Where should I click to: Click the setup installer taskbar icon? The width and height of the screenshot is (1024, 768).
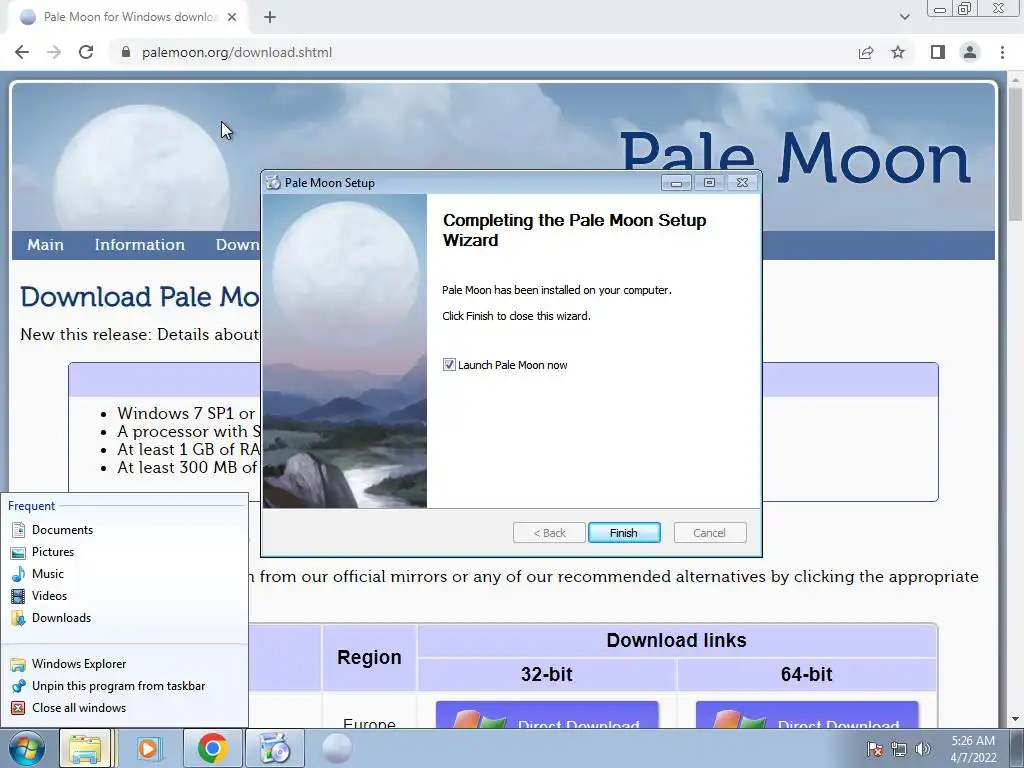(x=275, y=748)
